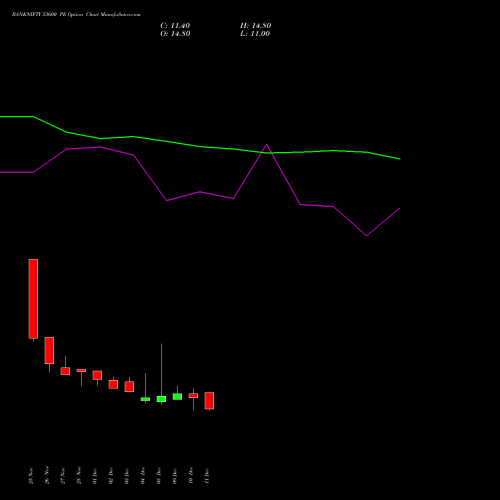Click the low value L: 11.00
Viewport: 500px width, 500px height.
(255, 34)
